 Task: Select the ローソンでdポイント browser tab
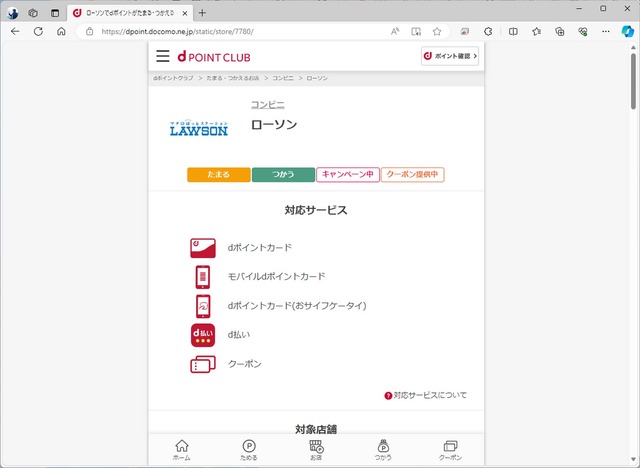(x=130, y=13)
